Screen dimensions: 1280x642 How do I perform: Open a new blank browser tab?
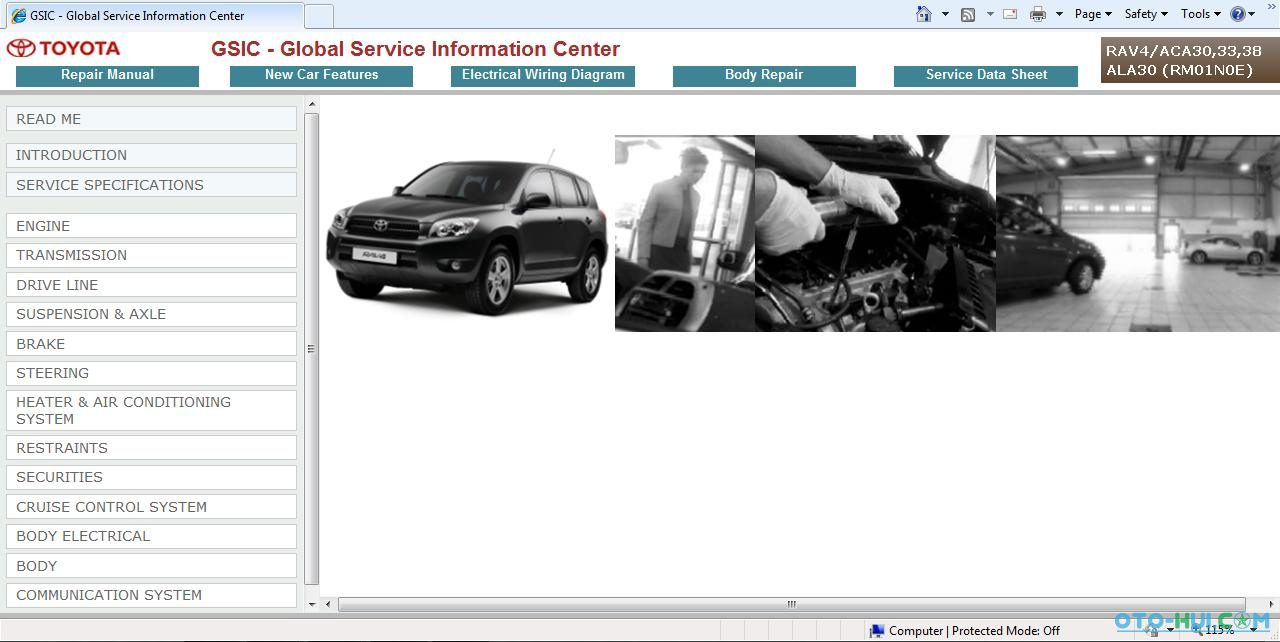point(319,16)
